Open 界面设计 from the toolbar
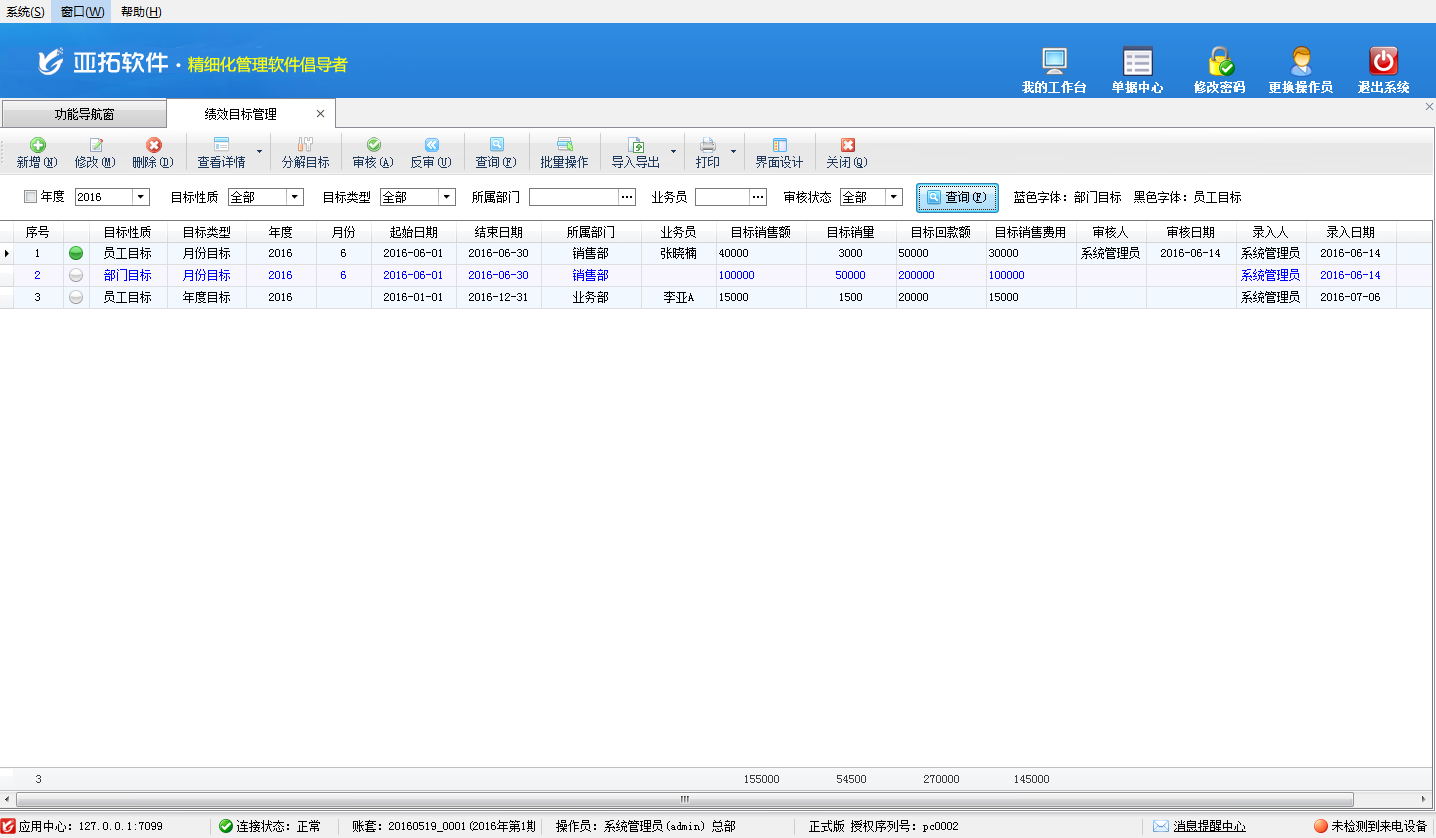 pos(779,146)
